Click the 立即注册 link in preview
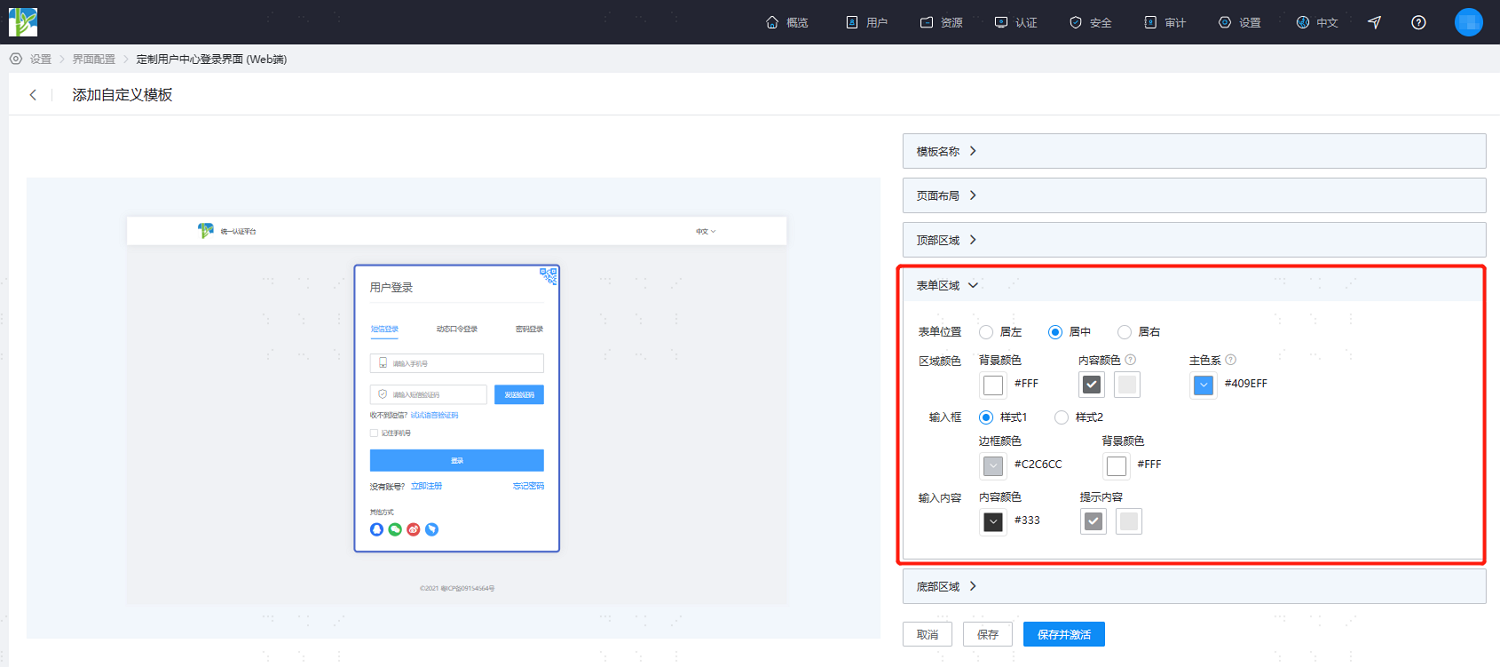Viewport: 1500px width, 667px height. tap(426, 486)
